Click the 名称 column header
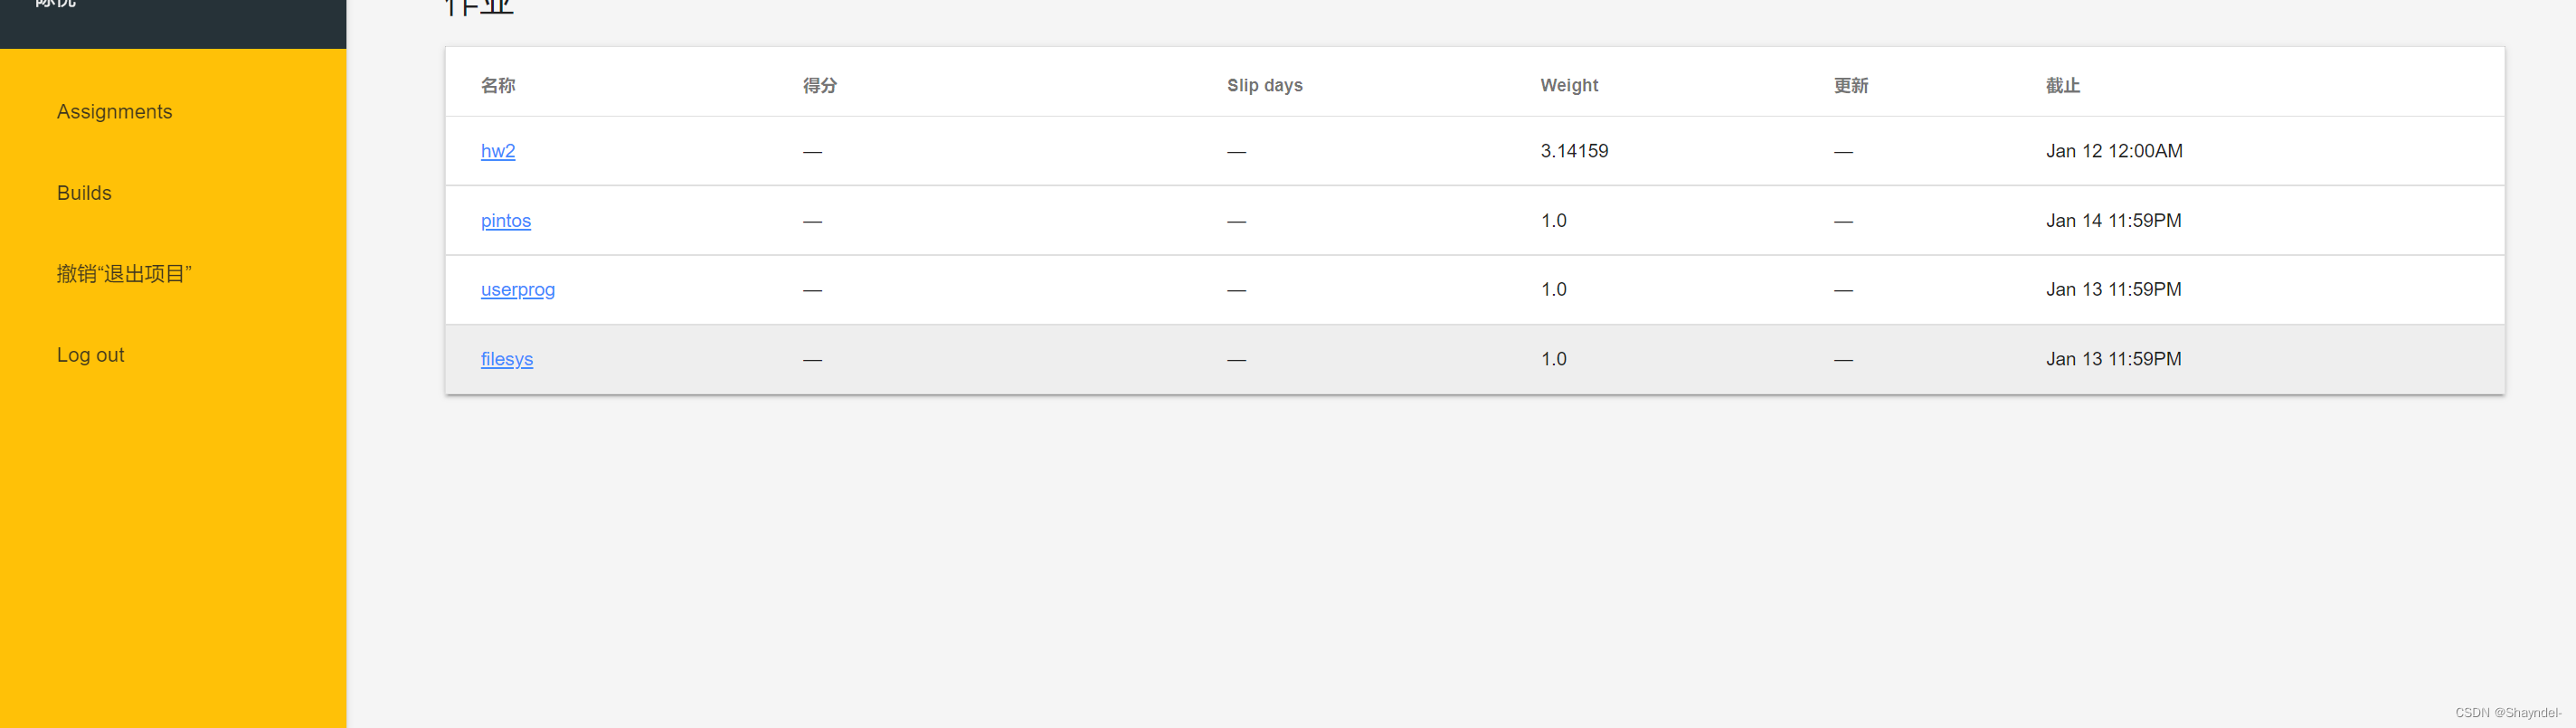Viewport: 2576px width, 728px height. 498,86
